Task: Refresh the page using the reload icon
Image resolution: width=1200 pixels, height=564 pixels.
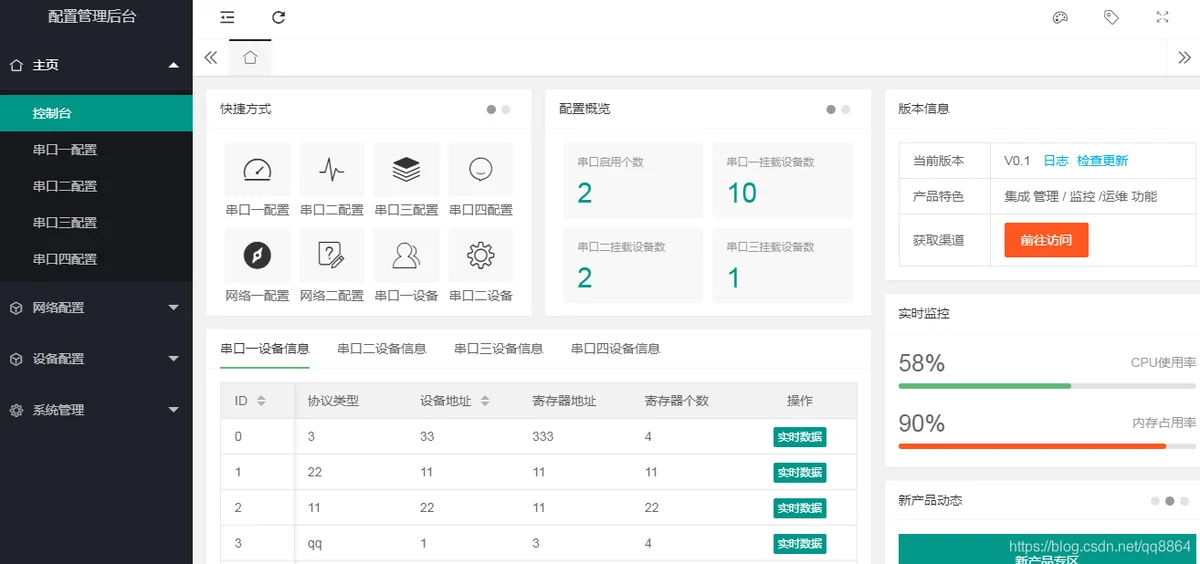Action: pos(279,17)
